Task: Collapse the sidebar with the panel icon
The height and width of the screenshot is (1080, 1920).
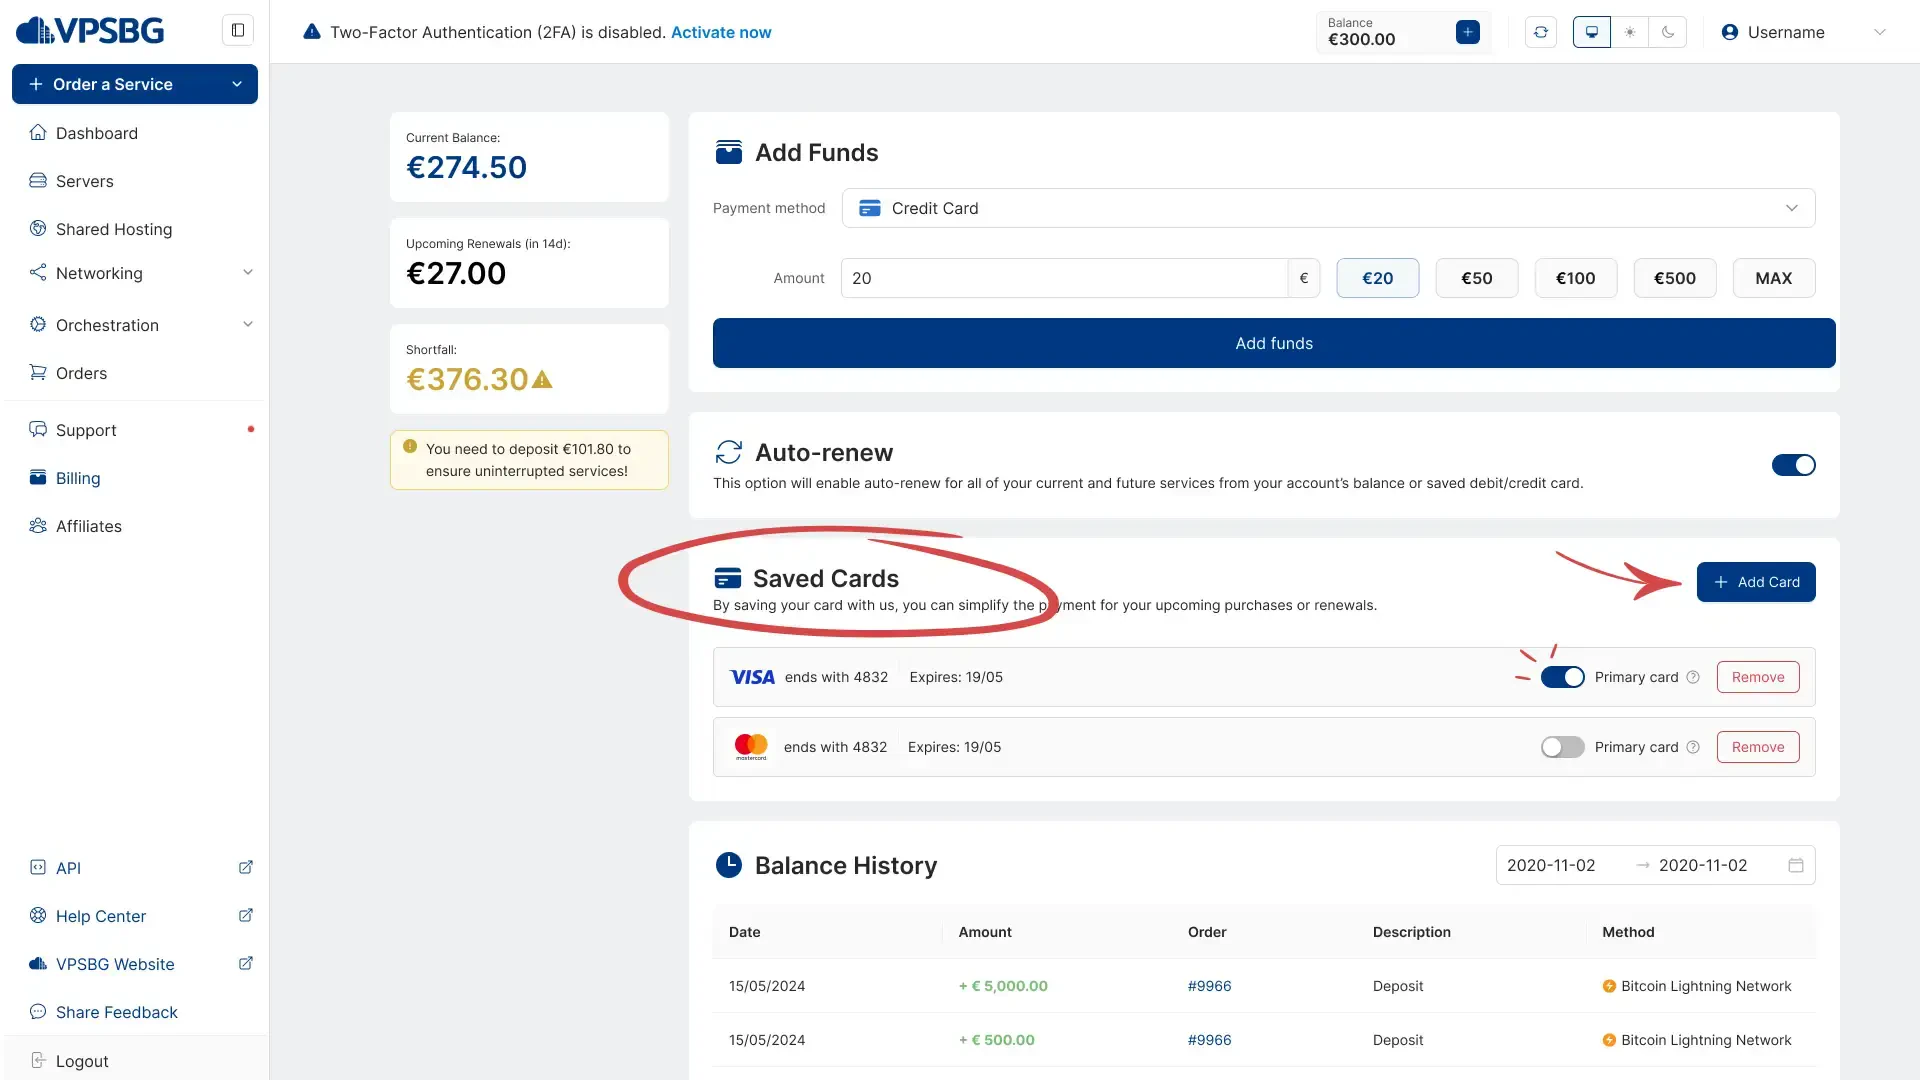Action: click(x=238, y=30)
